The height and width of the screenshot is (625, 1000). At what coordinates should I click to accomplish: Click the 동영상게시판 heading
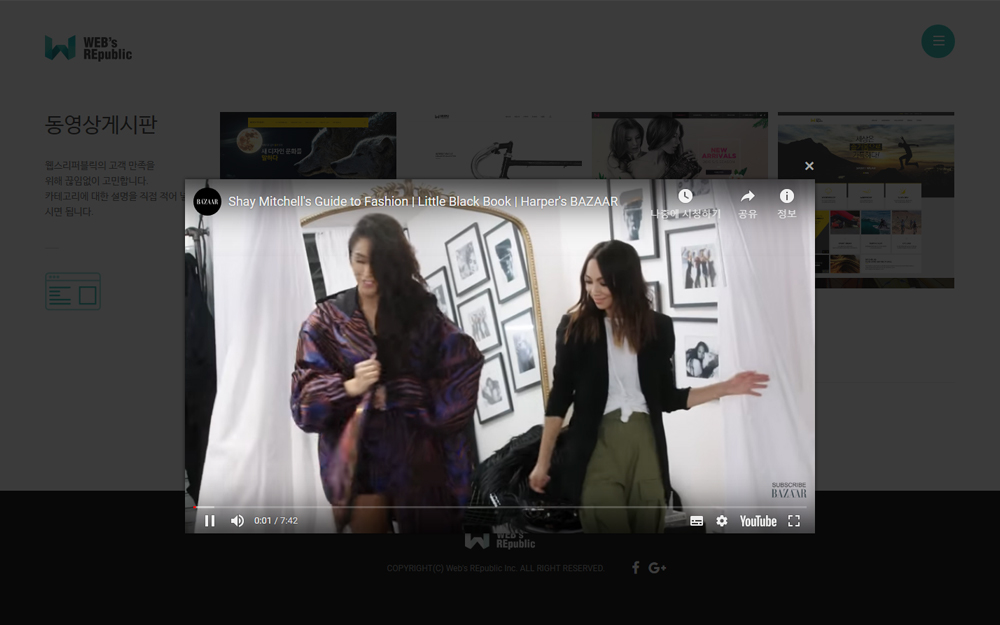coord(101,124)
